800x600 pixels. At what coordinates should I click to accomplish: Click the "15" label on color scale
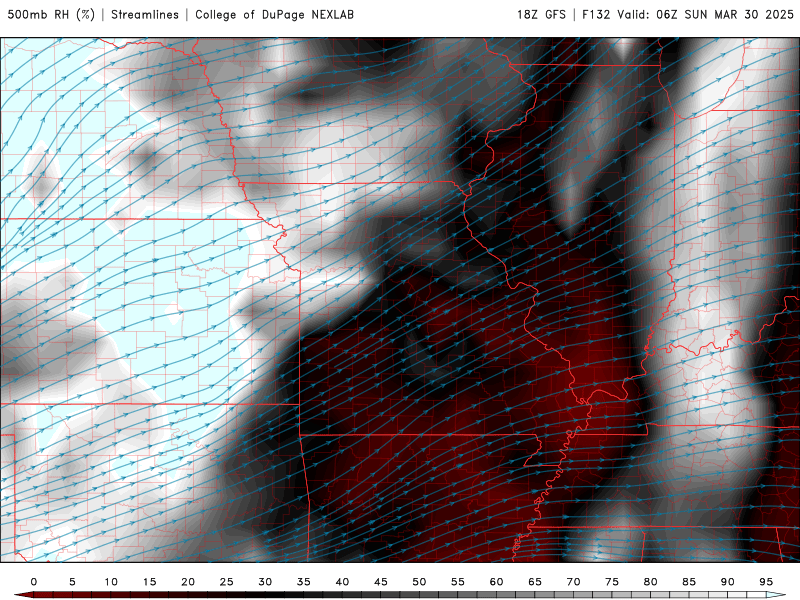pos(149,582)
